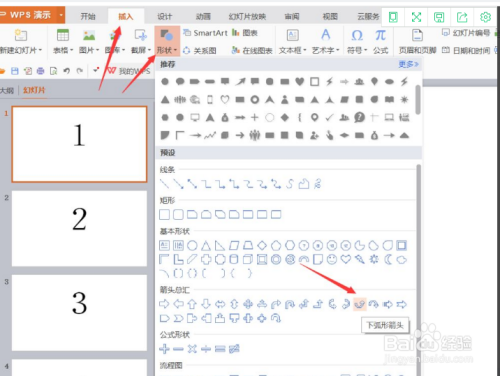This screenshot has height=376, width=500.
Task: Open the 形状 shapes dropdown in ribbon
Action: 167,41
